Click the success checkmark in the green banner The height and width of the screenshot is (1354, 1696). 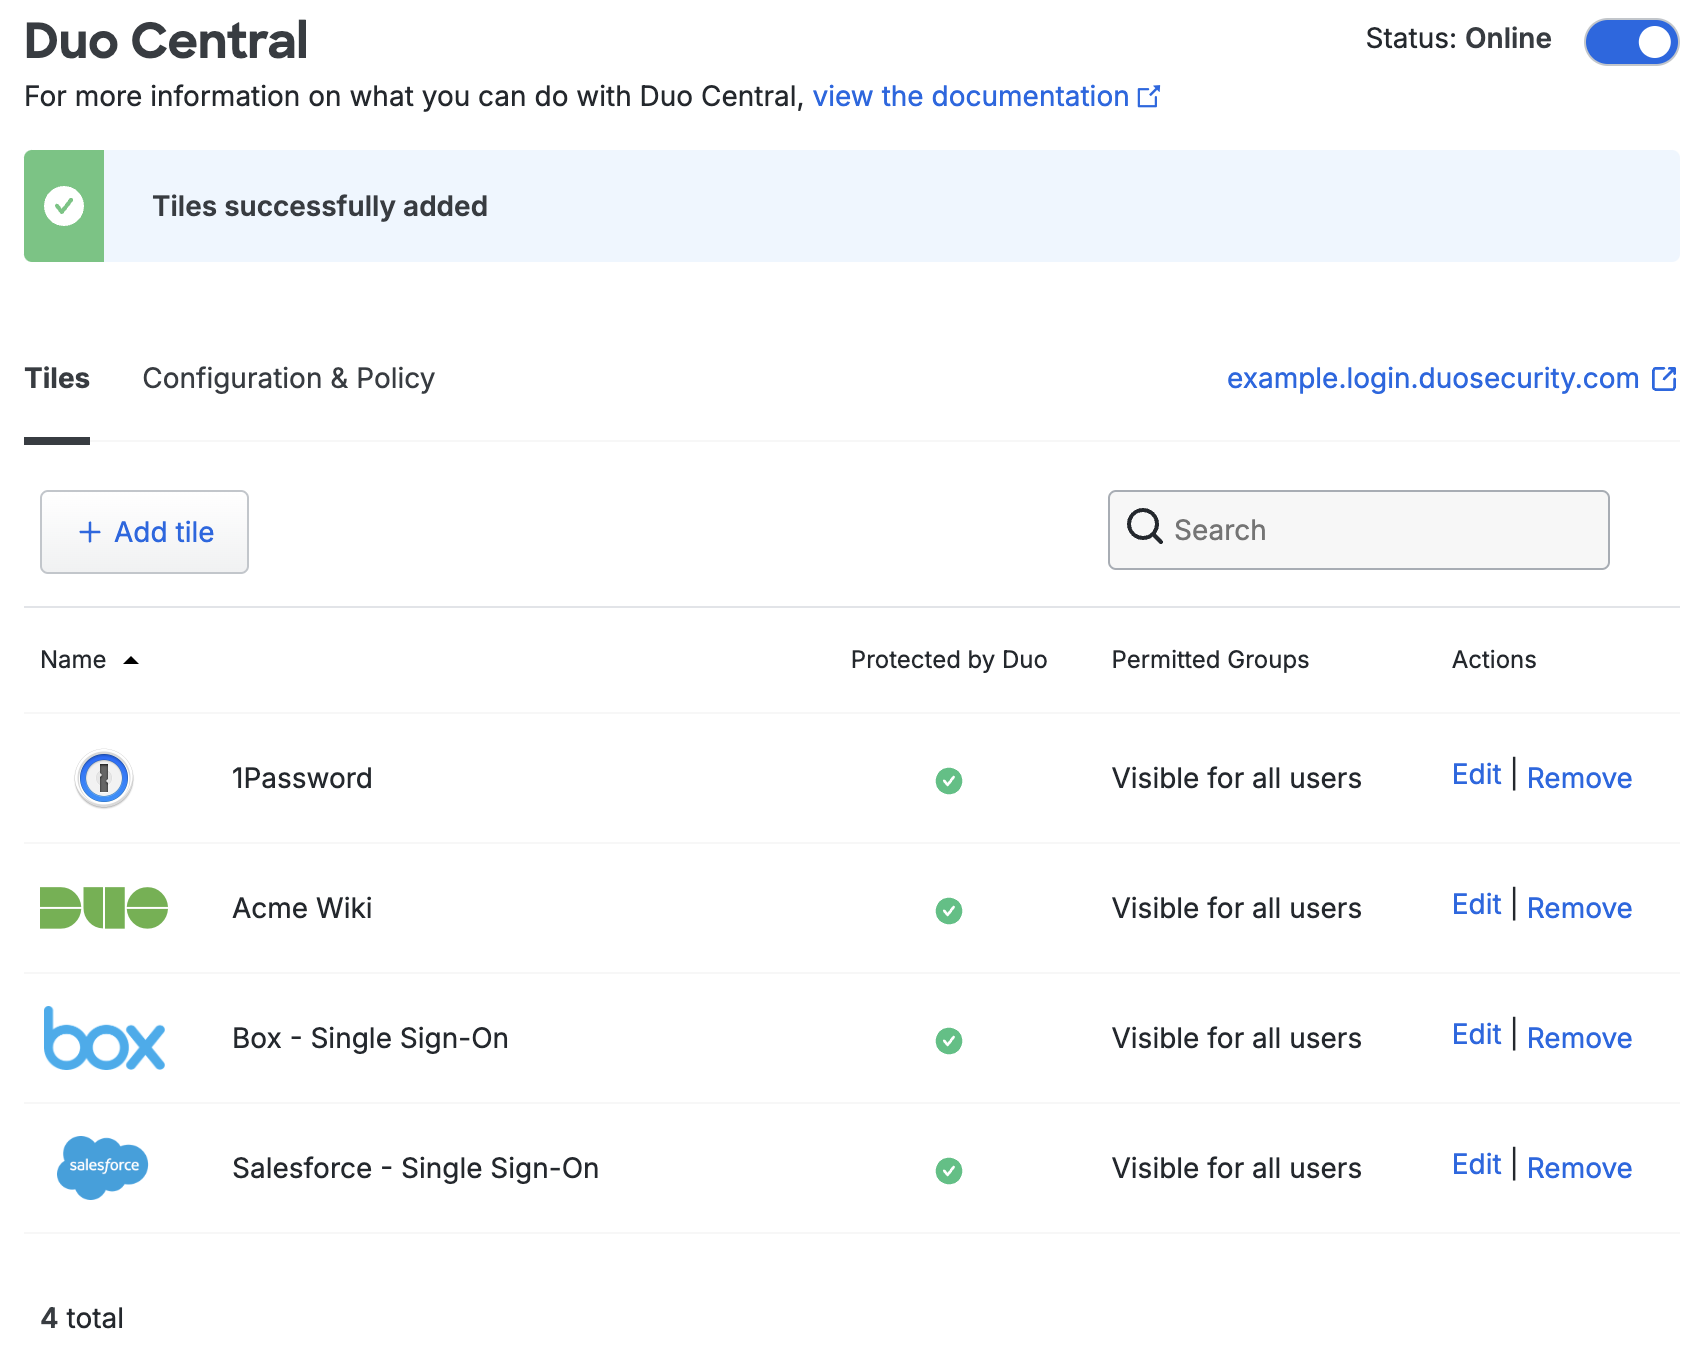(64, 205)
